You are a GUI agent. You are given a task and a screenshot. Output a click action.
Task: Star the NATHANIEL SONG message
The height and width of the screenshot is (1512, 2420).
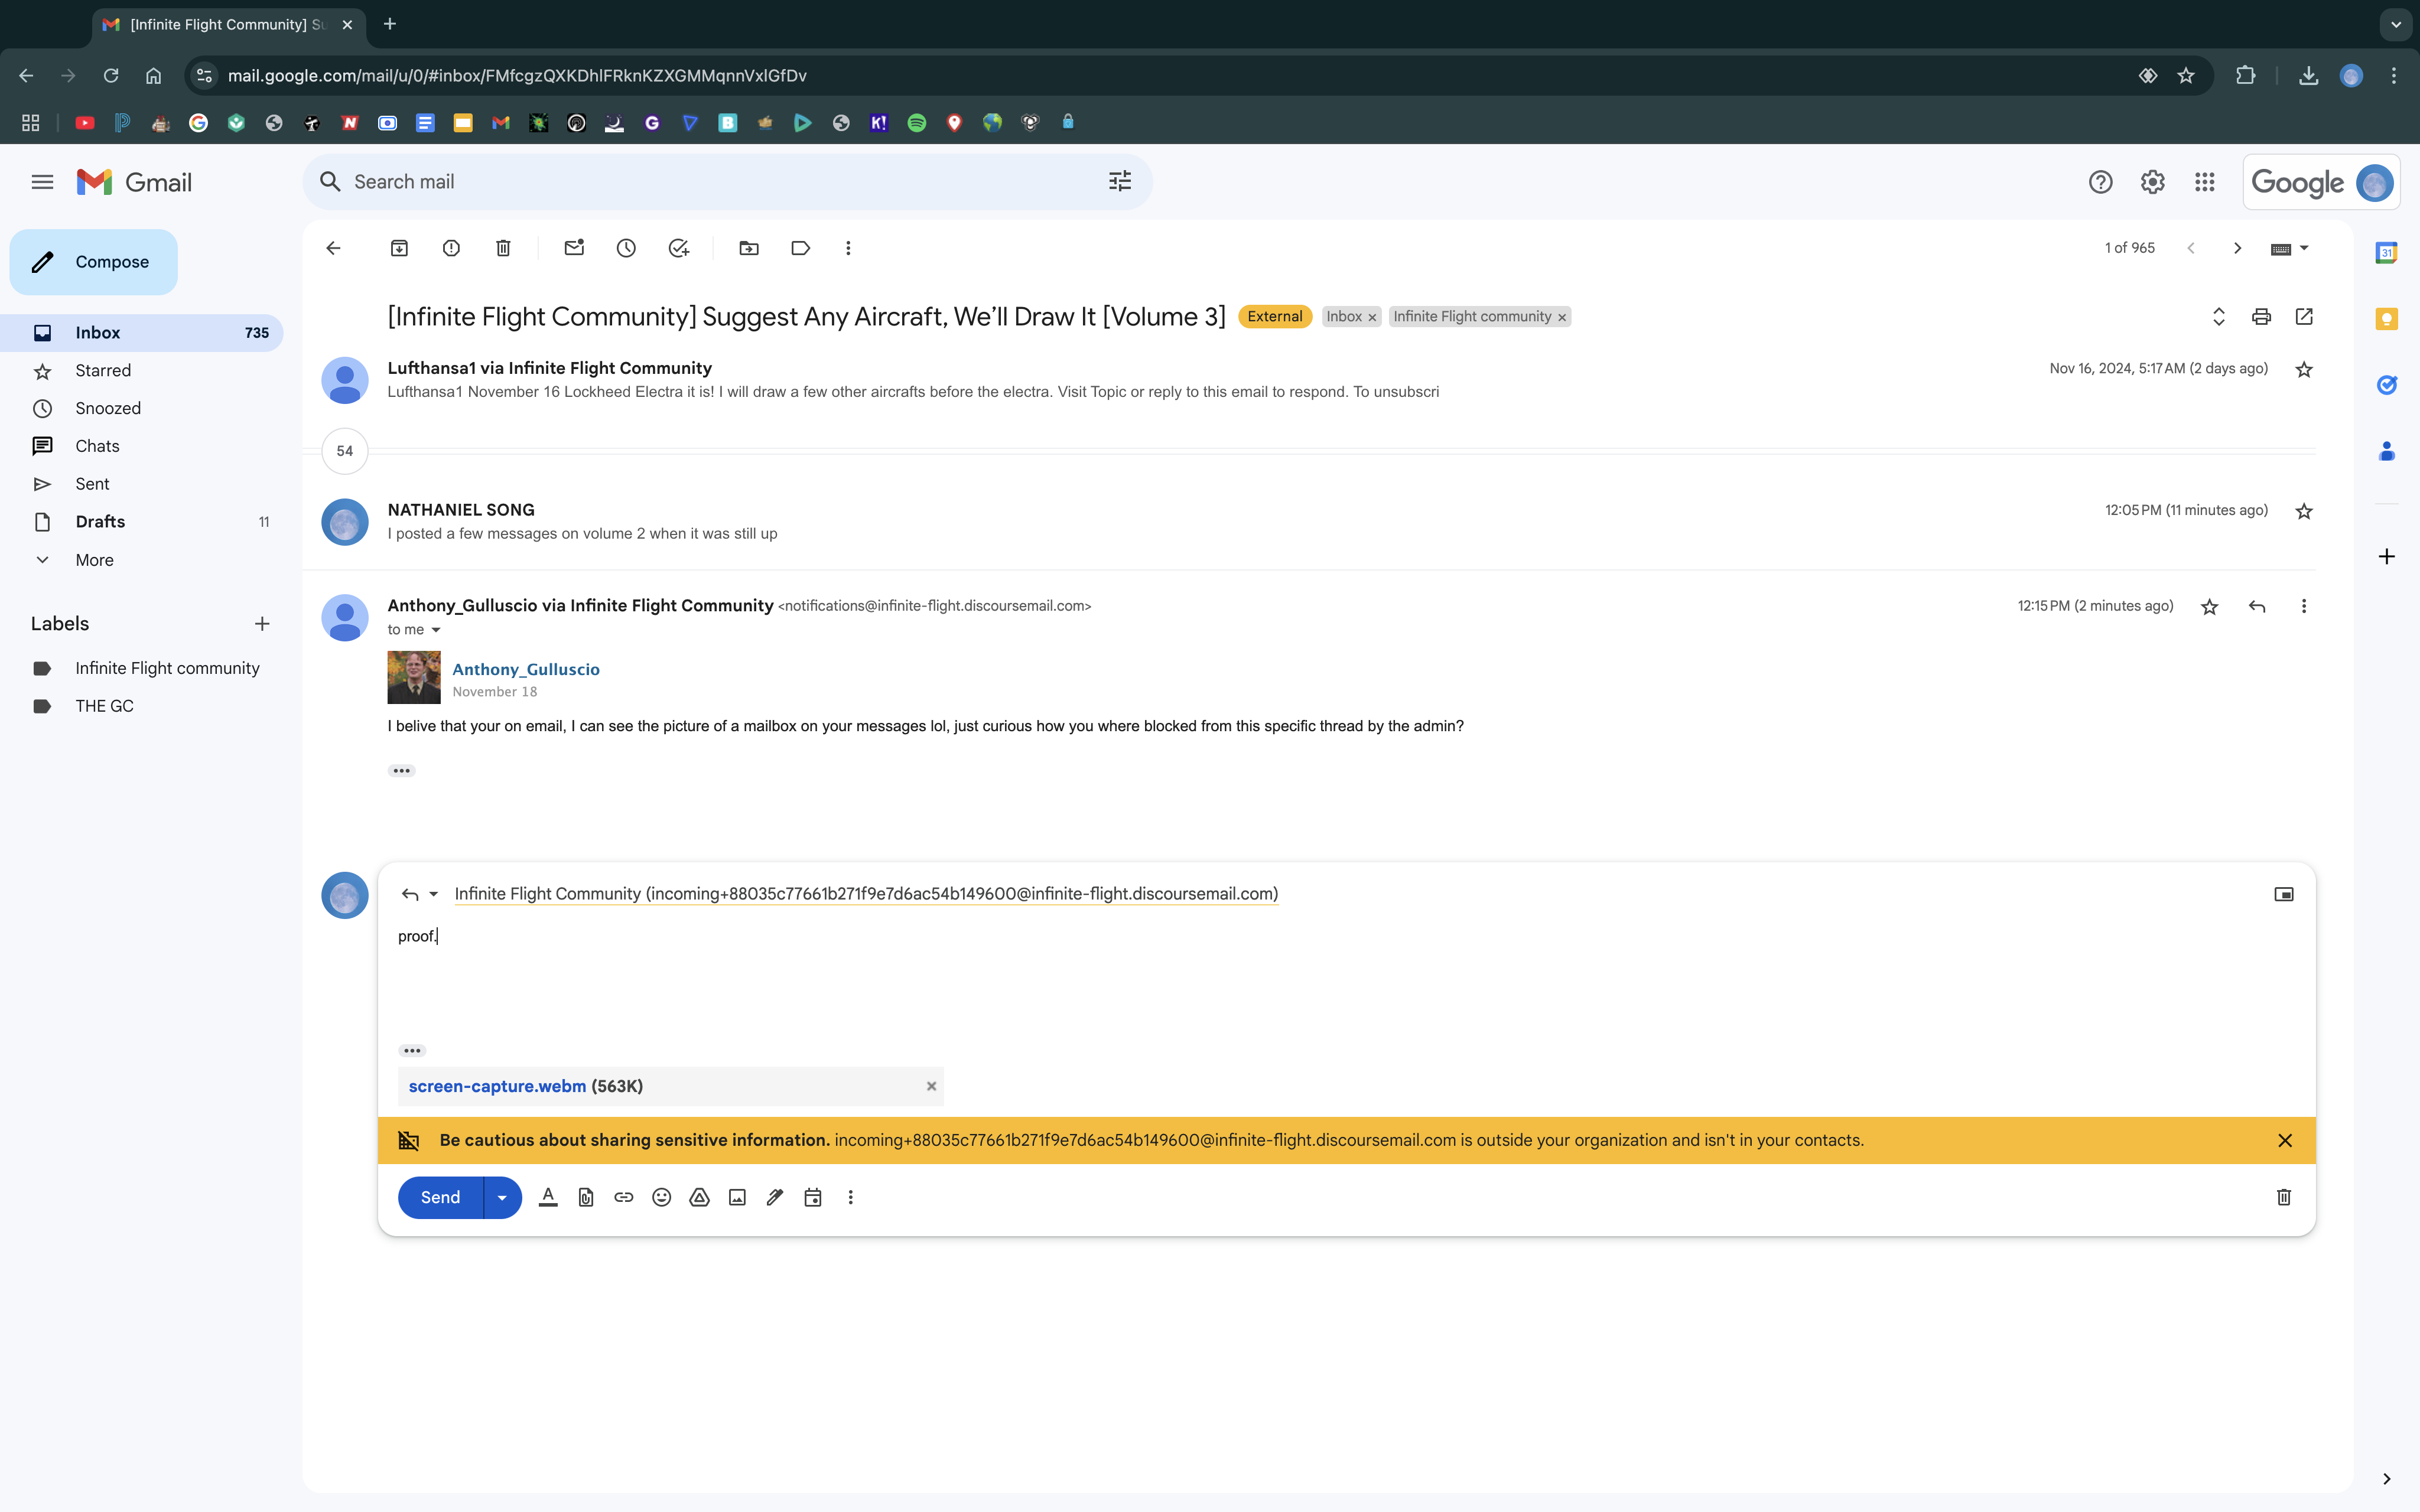click(2303, 511)
